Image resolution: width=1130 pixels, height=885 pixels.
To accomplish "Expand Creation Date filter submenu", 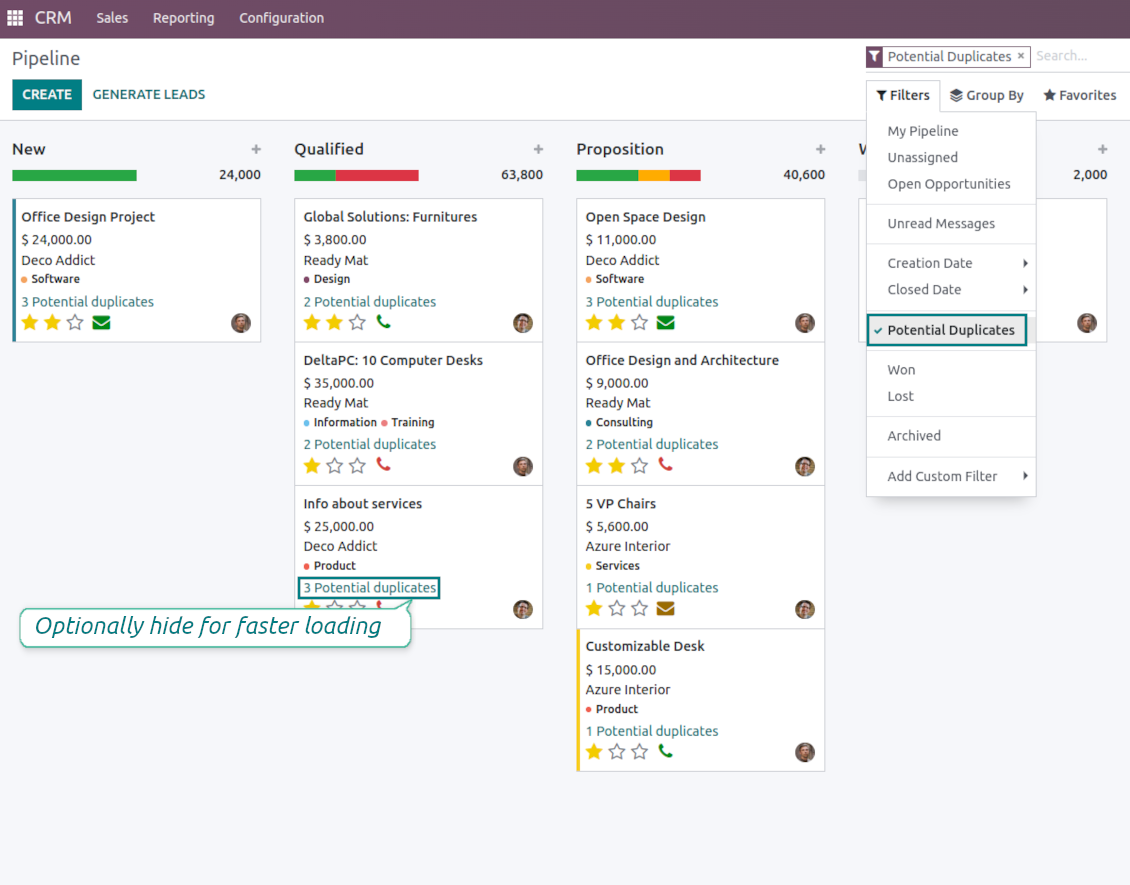I will (955, 263).
